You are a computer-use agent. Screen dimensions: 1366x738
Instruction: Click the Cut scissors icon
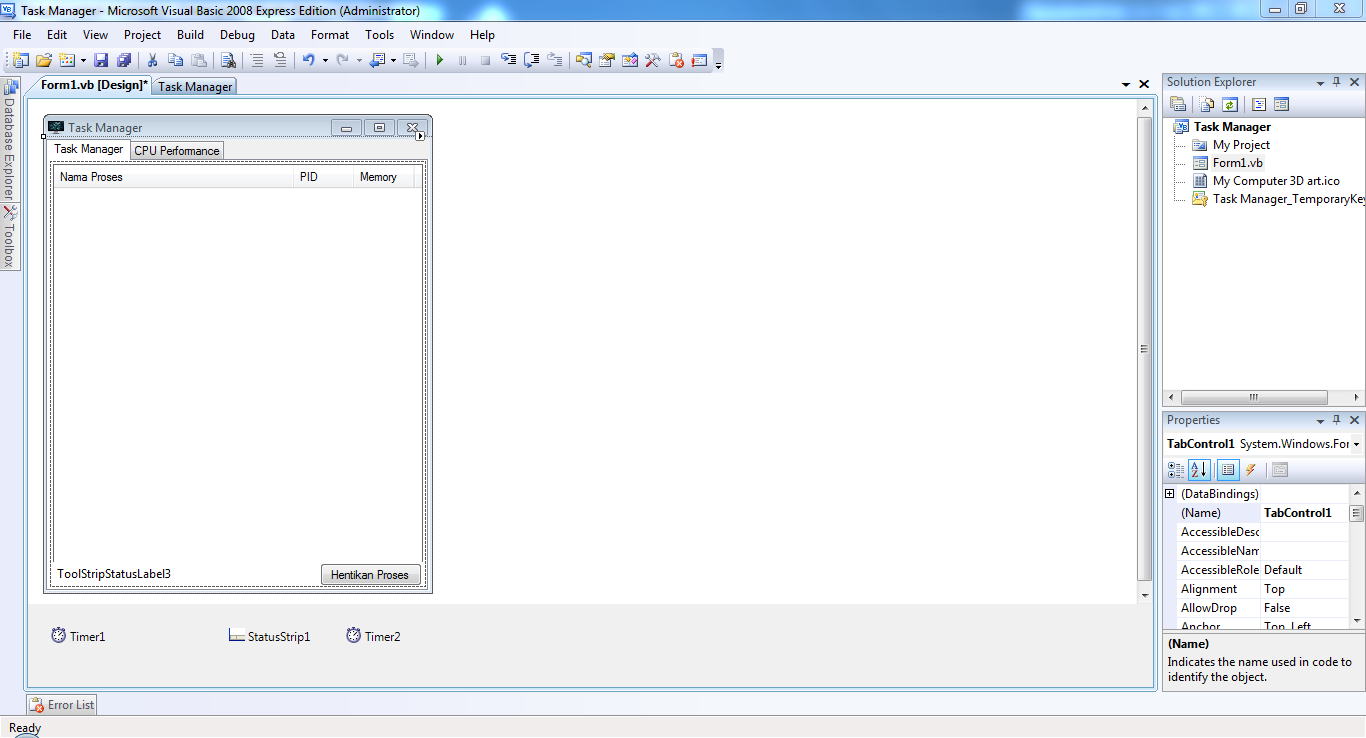[x=153, y=61]
